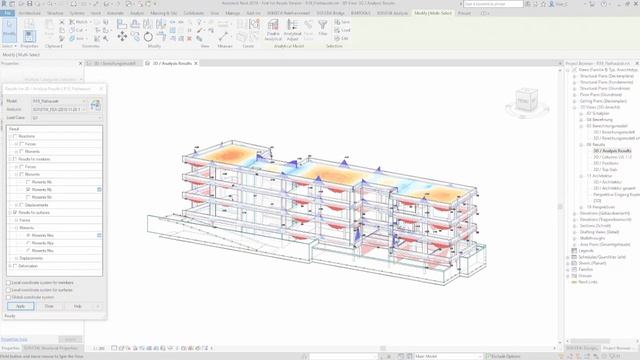Click the Project Browser horizontal scrollbar

tap(590, 341)
